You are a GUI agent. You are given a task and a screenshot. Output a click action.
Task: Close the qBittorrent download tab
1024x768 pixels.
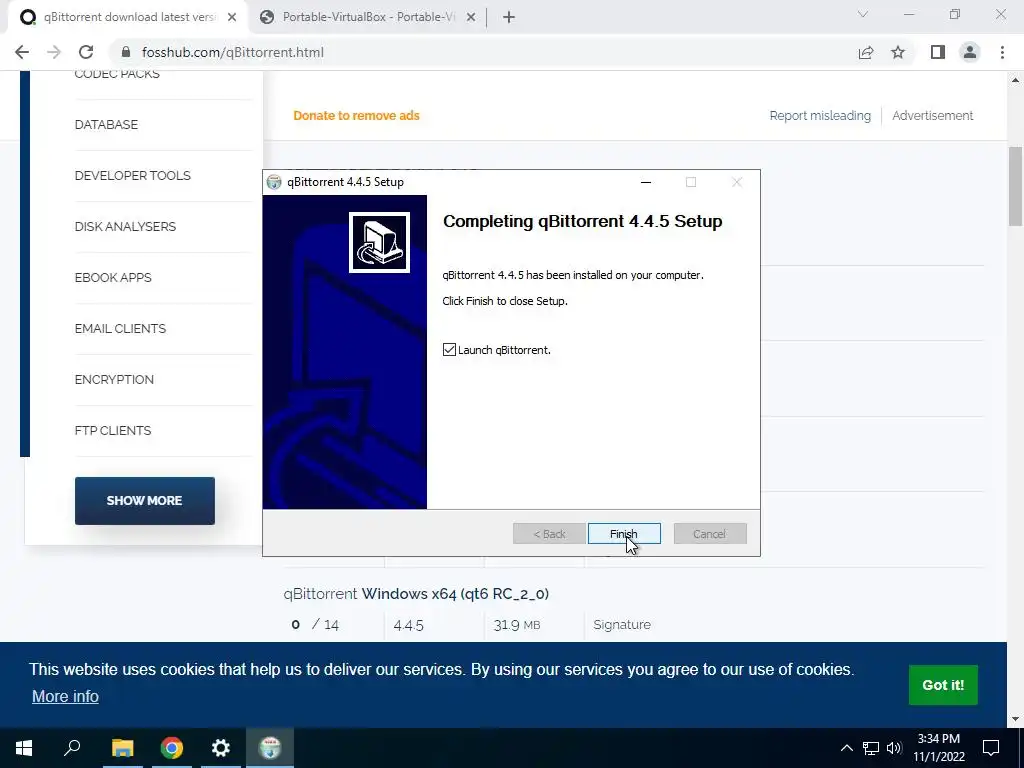232,17
